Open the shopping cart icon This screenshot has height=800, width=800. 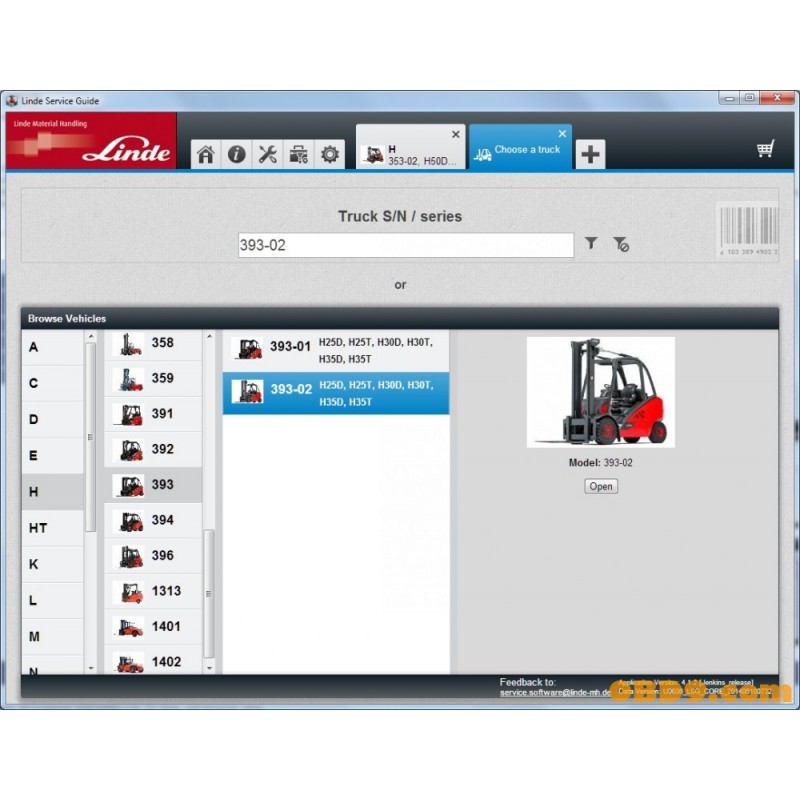[765, 149]
